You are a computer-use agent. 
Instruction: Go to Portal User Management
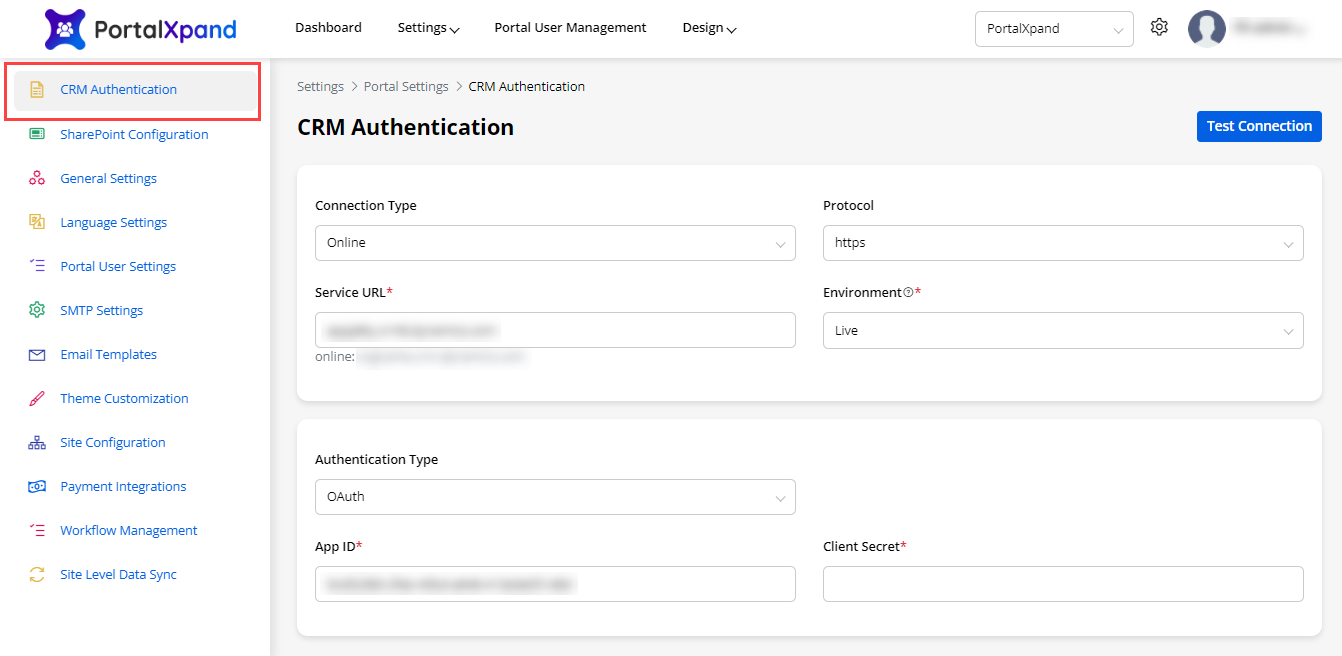pos(570,28)
